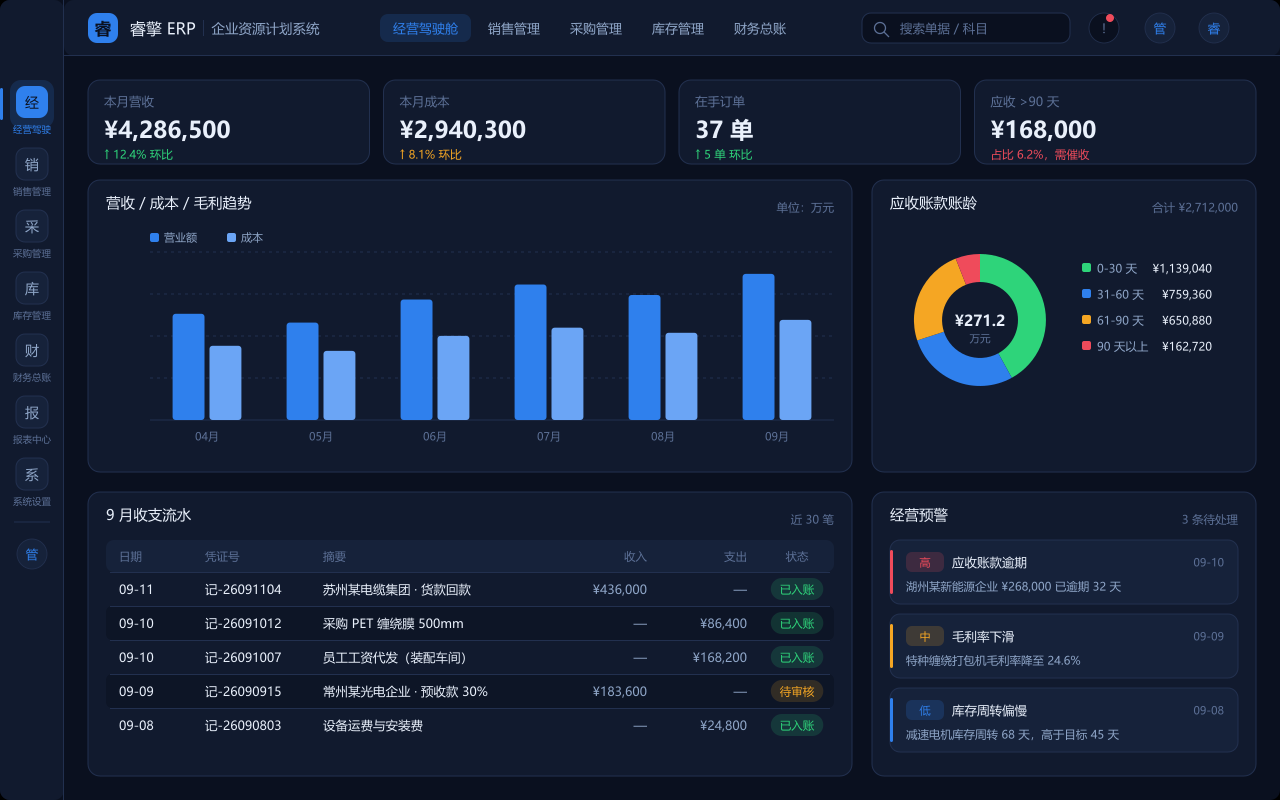Click the 本月营收 KPI card
The height and width of the screenshot is (800, 1280).
click(x=229, y=122)
